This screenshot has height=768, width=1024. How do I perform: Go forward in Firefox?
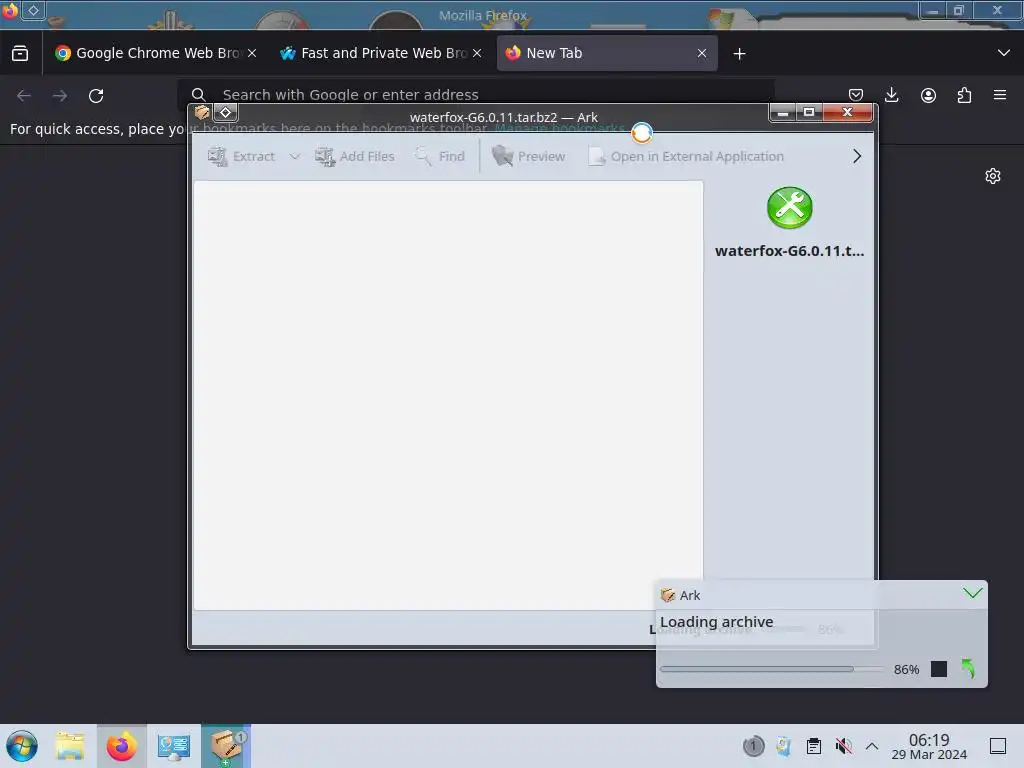click(x=60, y=96)
